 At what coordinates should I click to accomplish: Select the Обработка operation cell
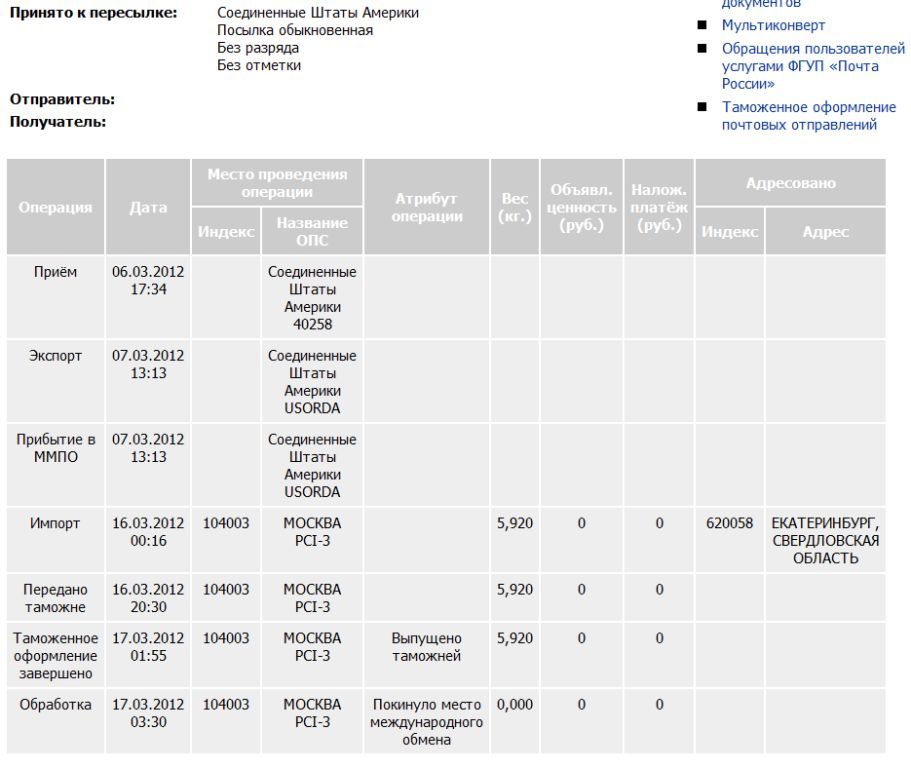coord(55,721)
